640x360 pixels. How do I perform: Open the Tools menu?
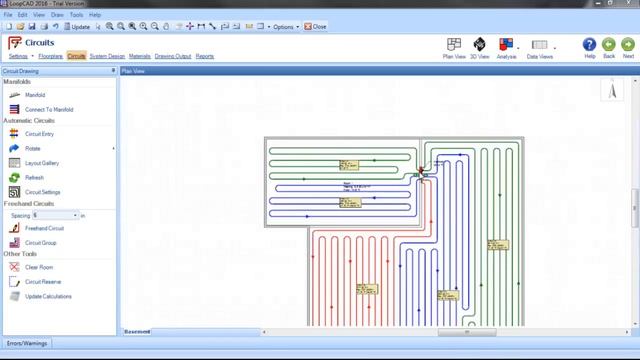[76, 15]
